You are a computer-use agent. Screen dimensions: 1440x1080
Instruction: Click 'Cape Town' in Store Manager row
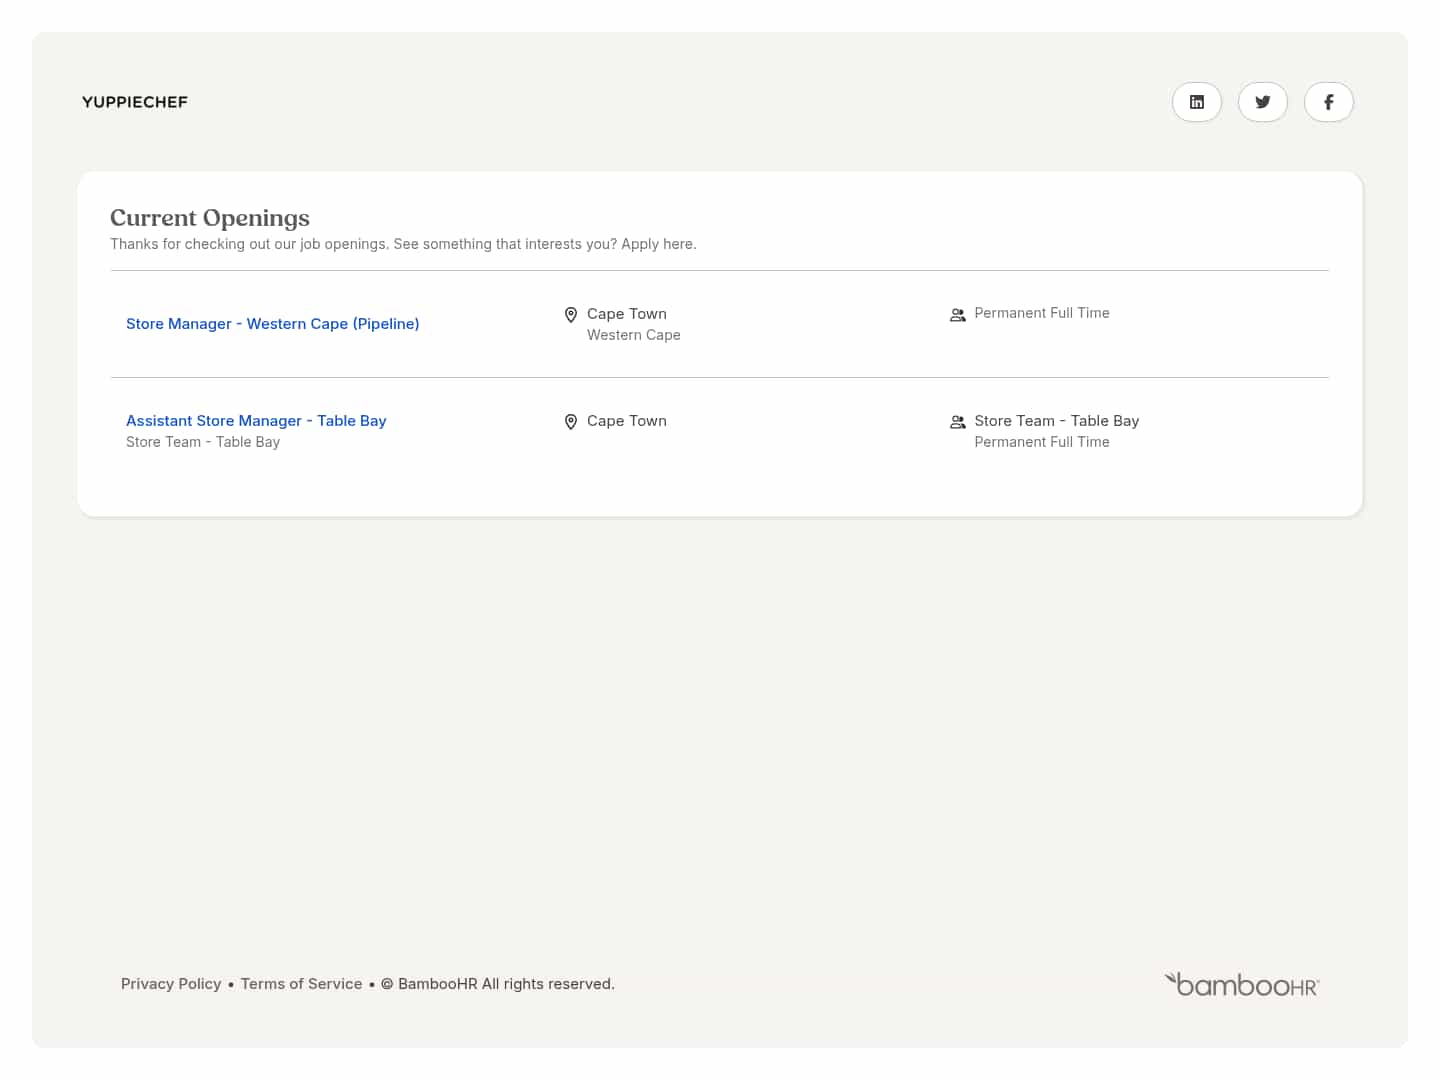(627, 314)
